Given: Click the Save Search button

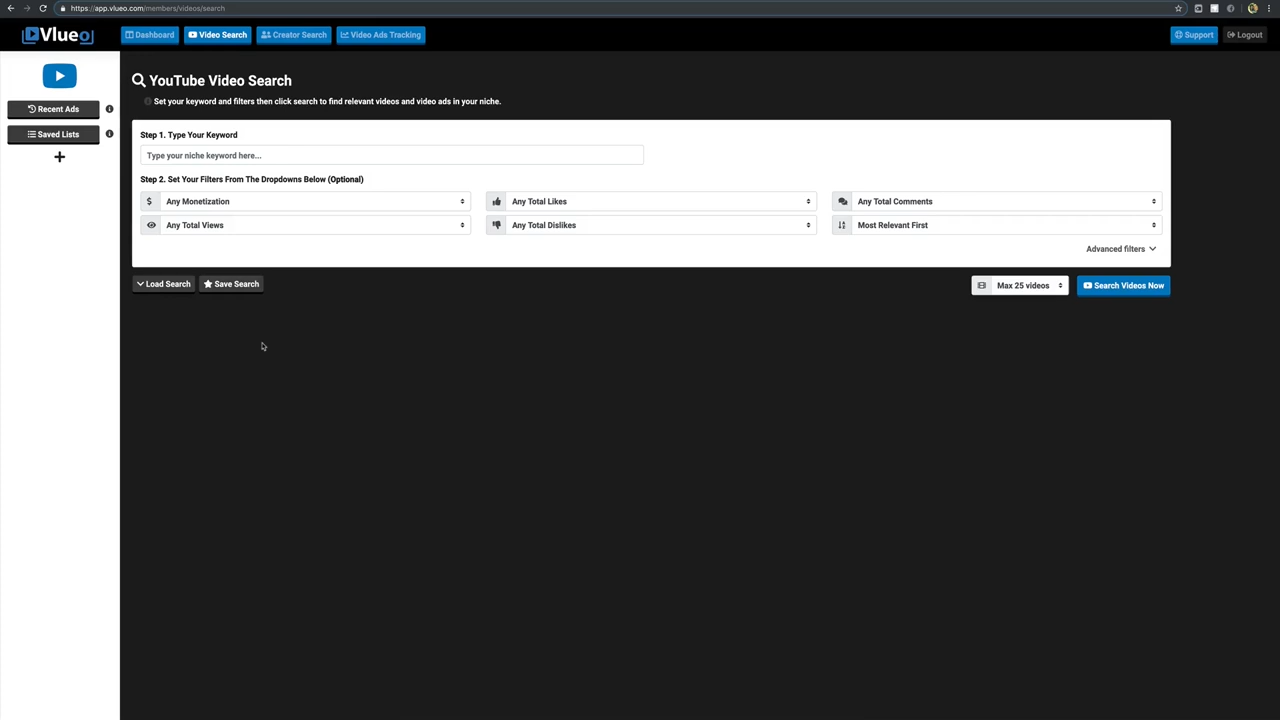Looking at the screenshot, I should (x=231, y=284).
